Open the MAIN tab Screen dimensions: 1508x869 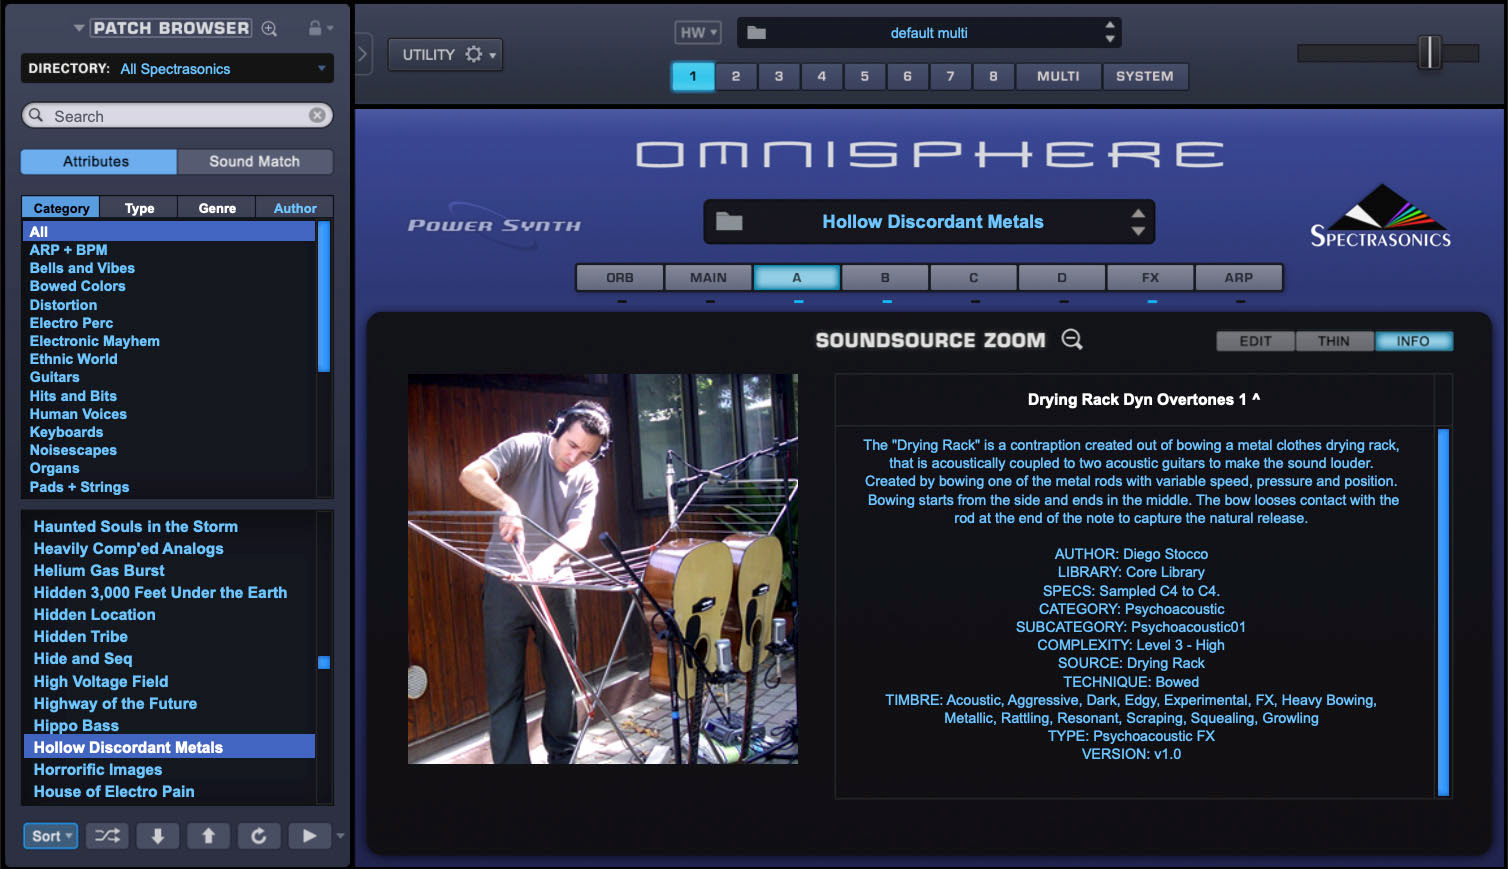(x=708, y=277)
